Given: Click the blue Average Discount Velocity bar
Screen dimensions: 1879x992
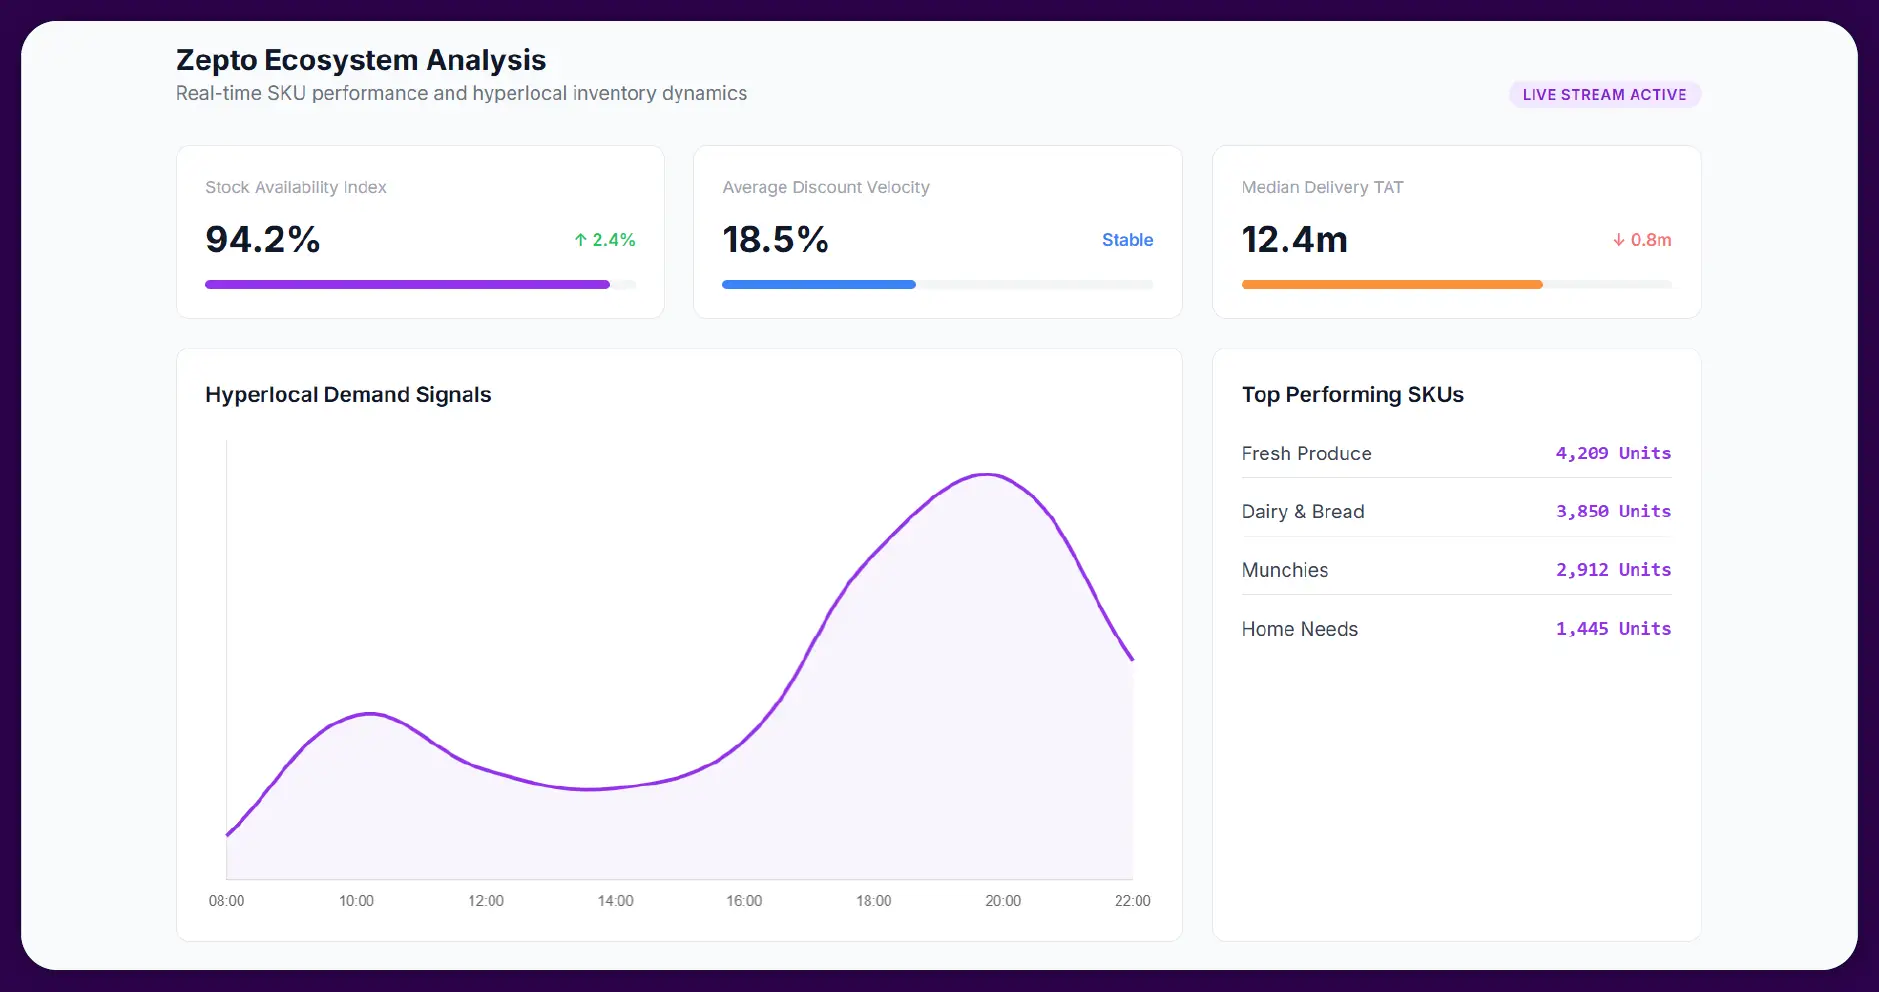Looking at the screenshot, I should click(819, 285).
